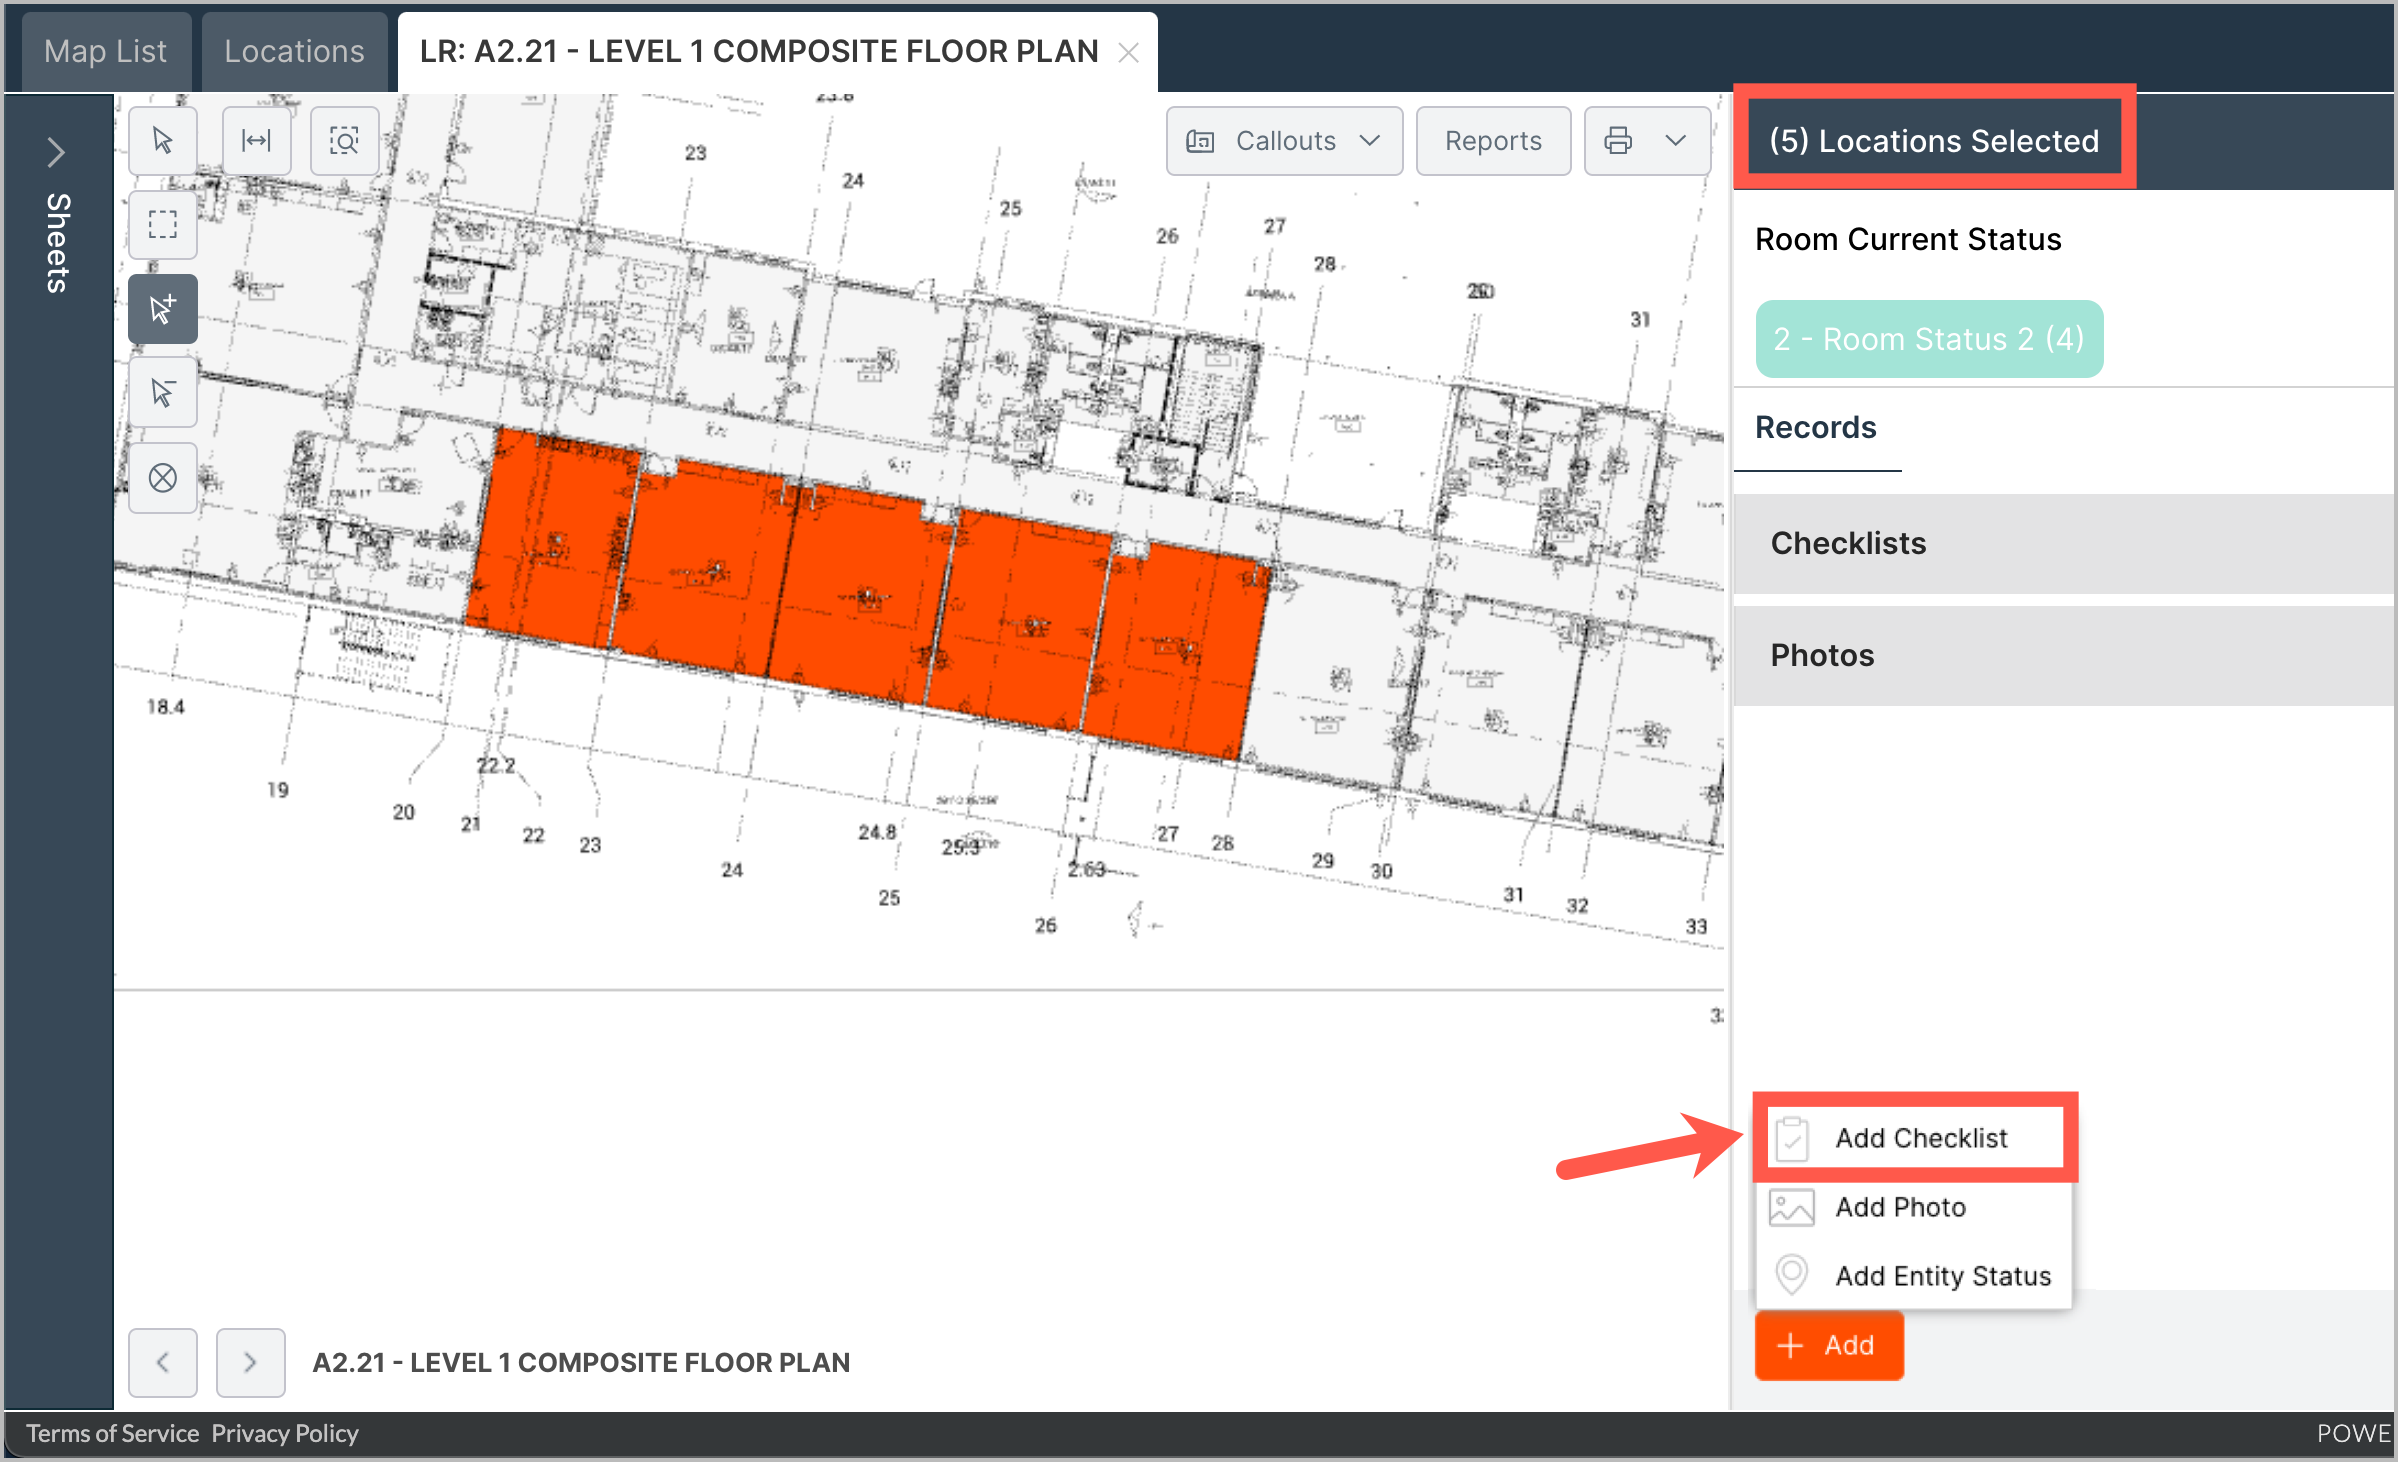This screenshot has width=2398, height=1462.
Task: Click the zoom-to-area magnifier icon
Action: pos(344,141)
